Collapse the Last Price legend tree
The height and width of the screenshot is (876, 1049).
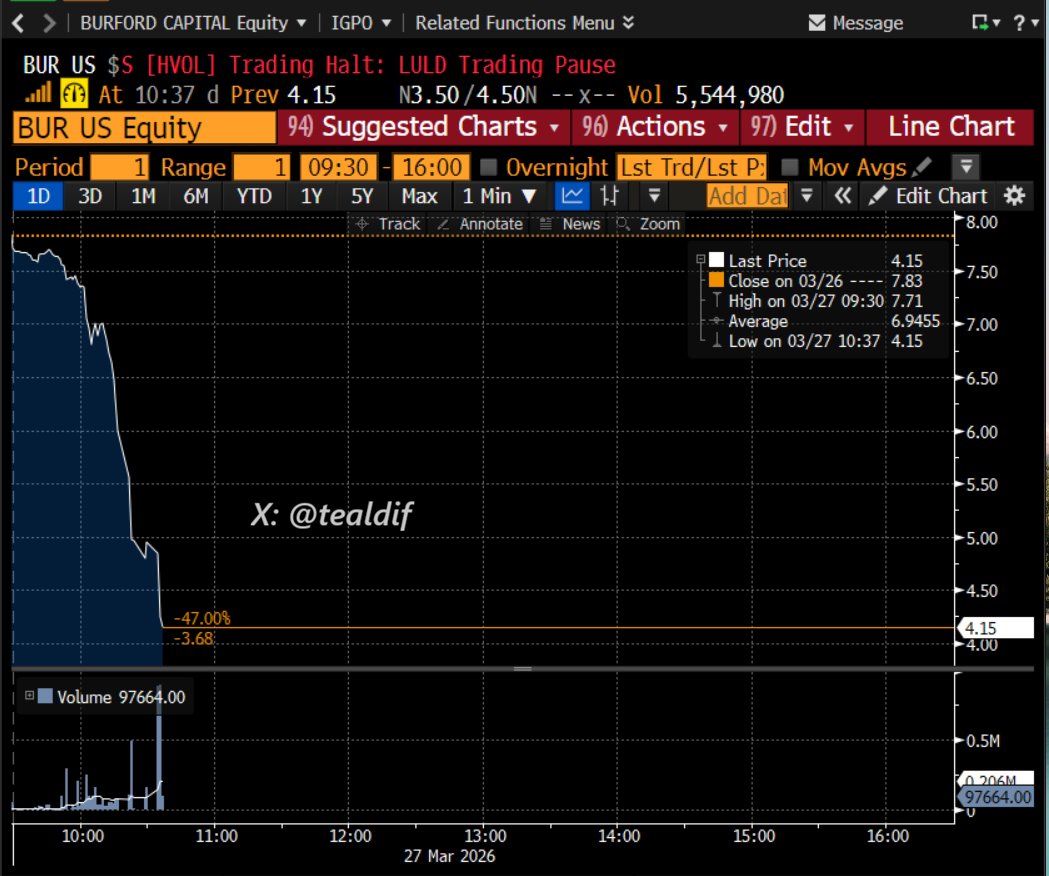(x=700, y=260)
